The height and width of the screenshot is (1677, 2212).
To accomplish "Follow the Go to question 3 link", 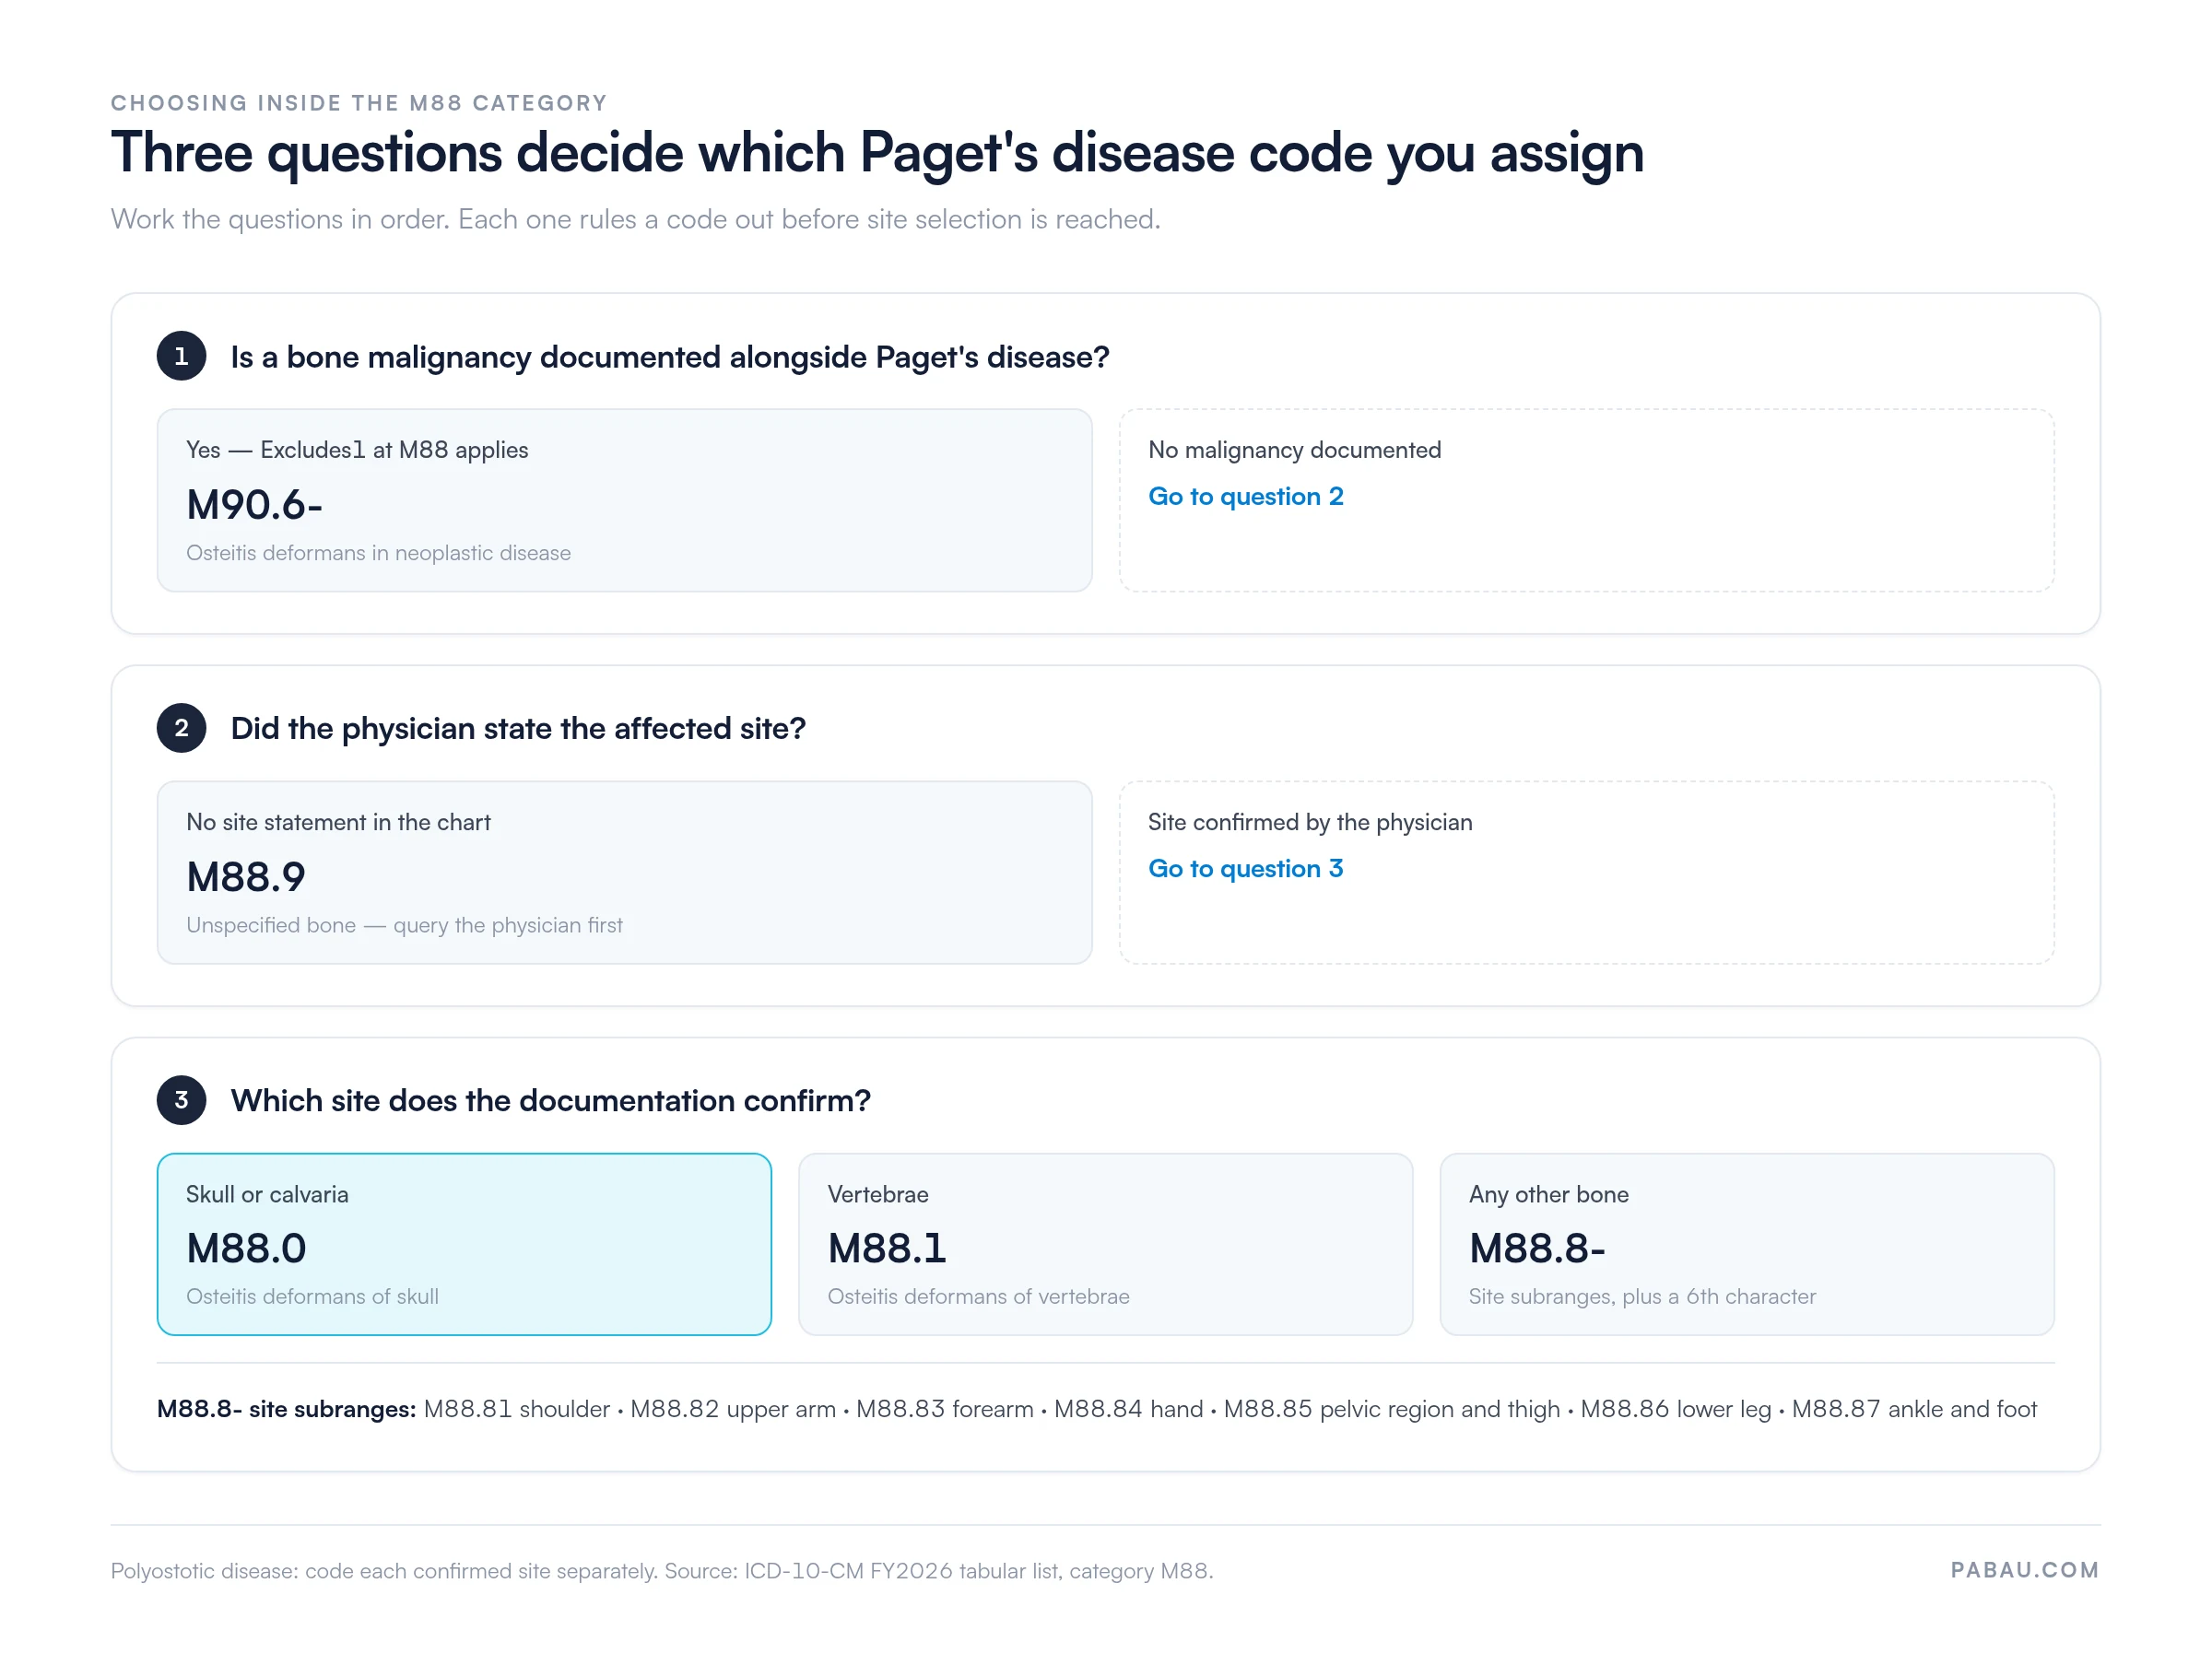I will (1245, 868).
